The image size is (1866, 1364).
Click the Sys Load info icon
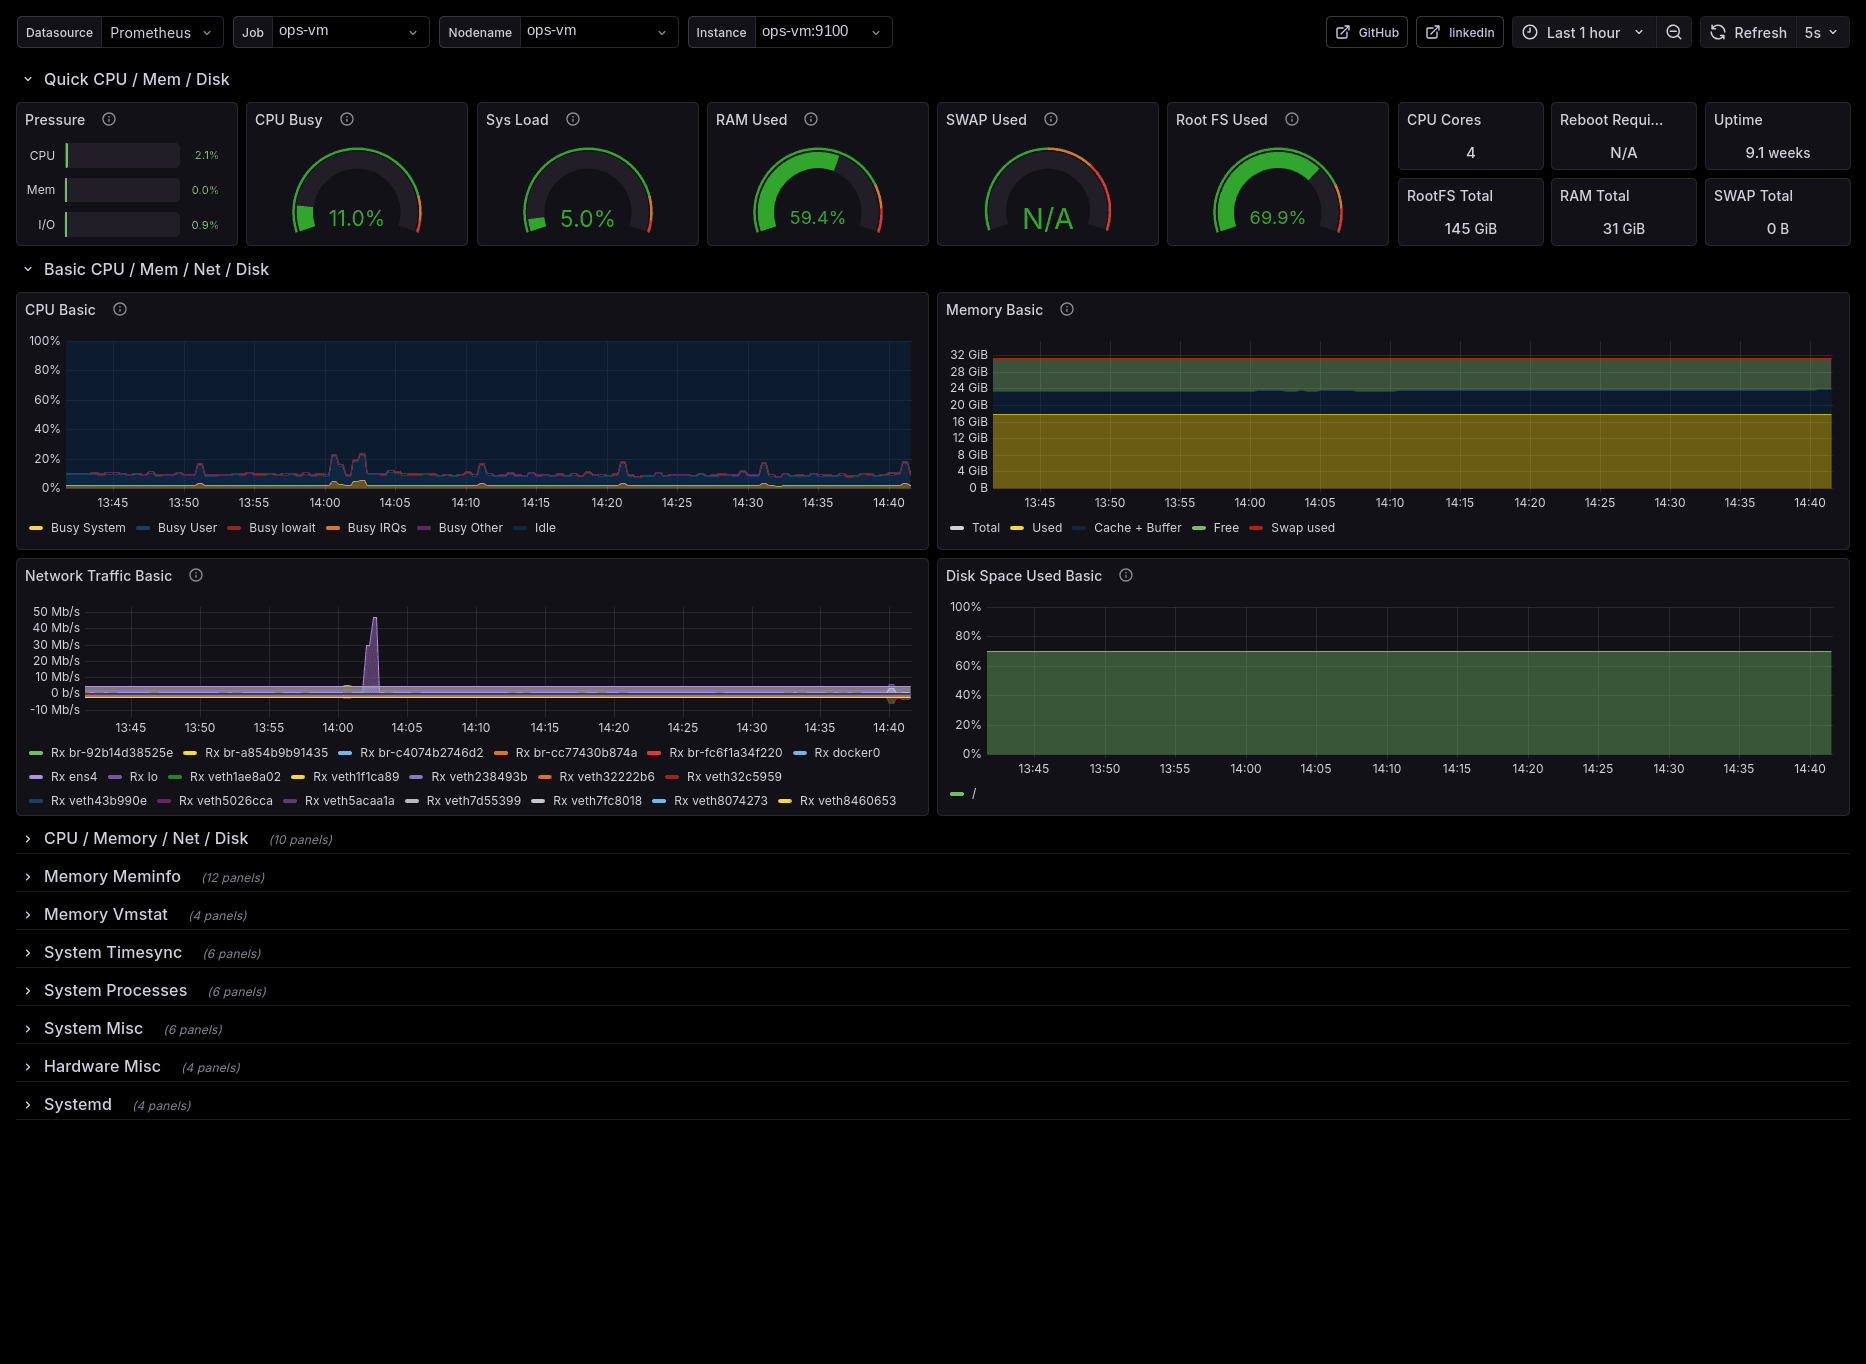573,119
